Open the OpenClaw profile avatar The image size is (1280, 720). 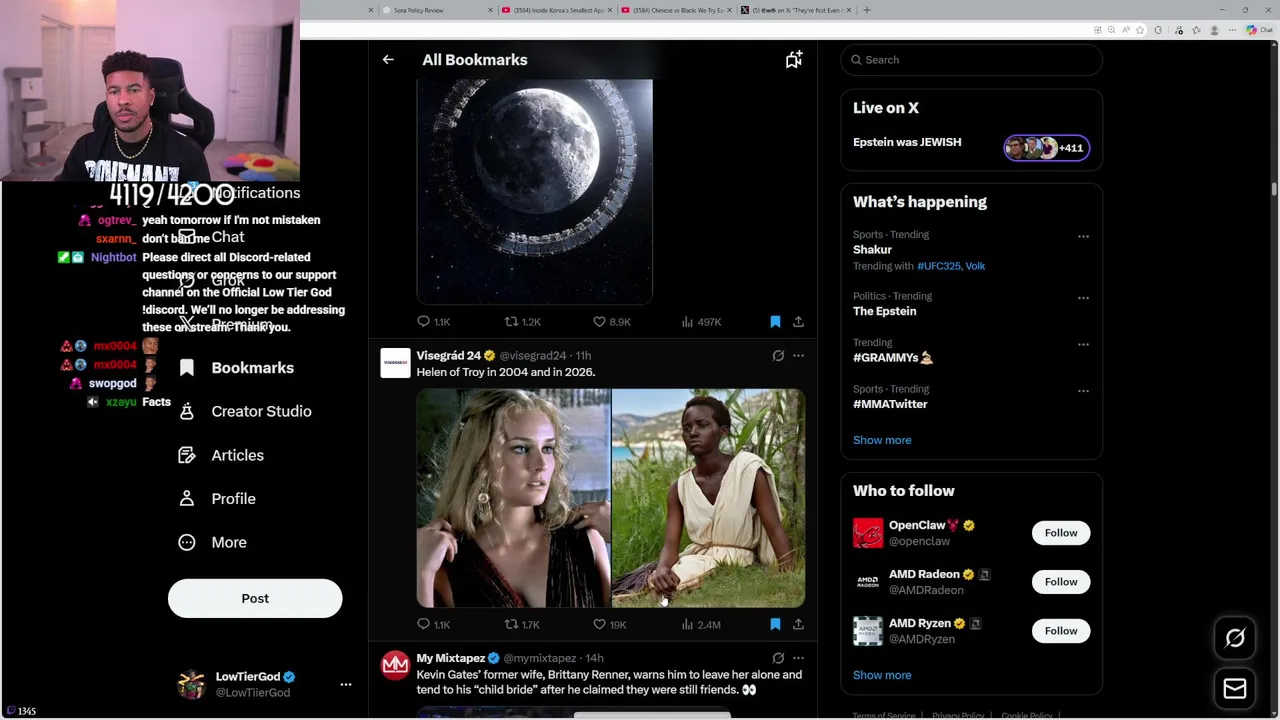[x=868, y=533]
